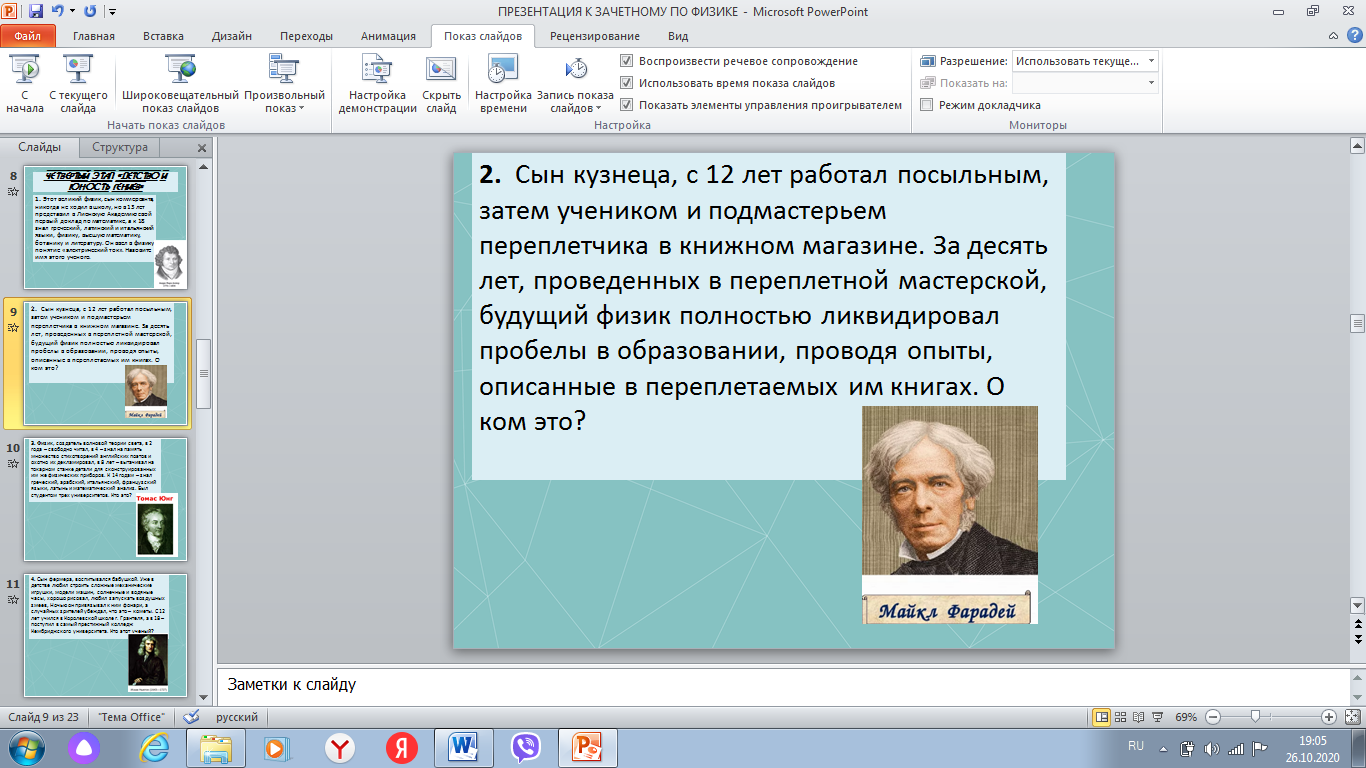Click the Майкл Фарадей name label on the slide

click(949, 610)
